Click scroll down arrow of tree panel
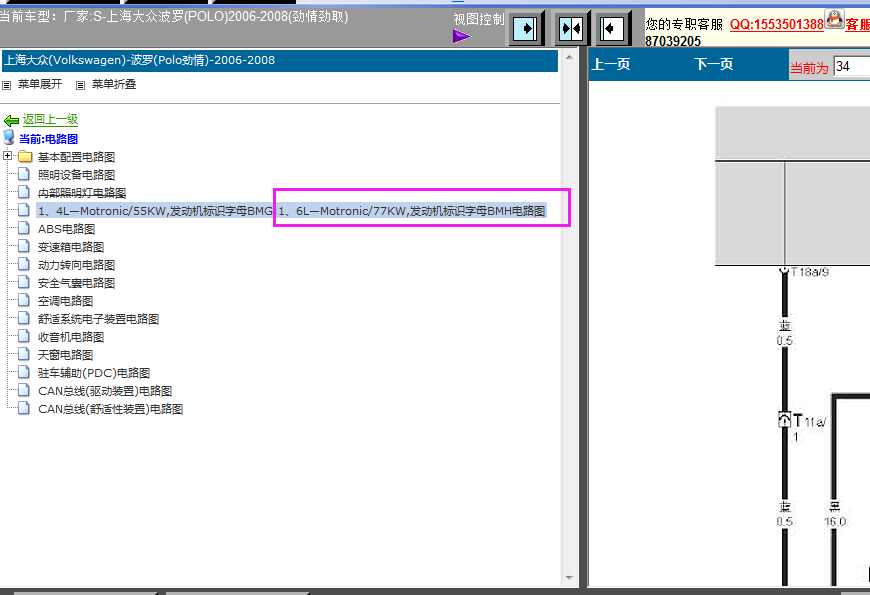 (x=569, y=578)
